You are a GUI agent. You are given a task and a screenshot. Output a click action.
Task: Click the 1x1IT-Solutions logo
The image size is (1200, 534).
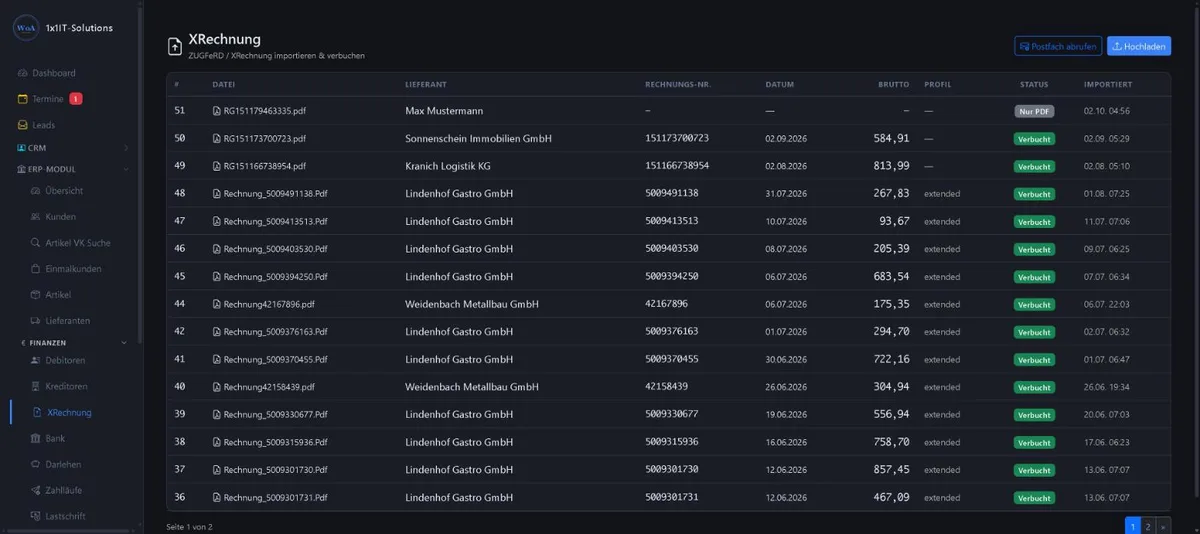[25, 28]
